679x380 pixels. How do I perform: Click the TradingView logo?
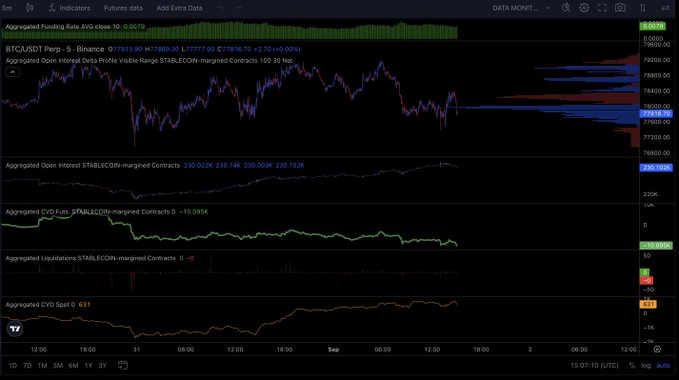click(x=15, y=329)
